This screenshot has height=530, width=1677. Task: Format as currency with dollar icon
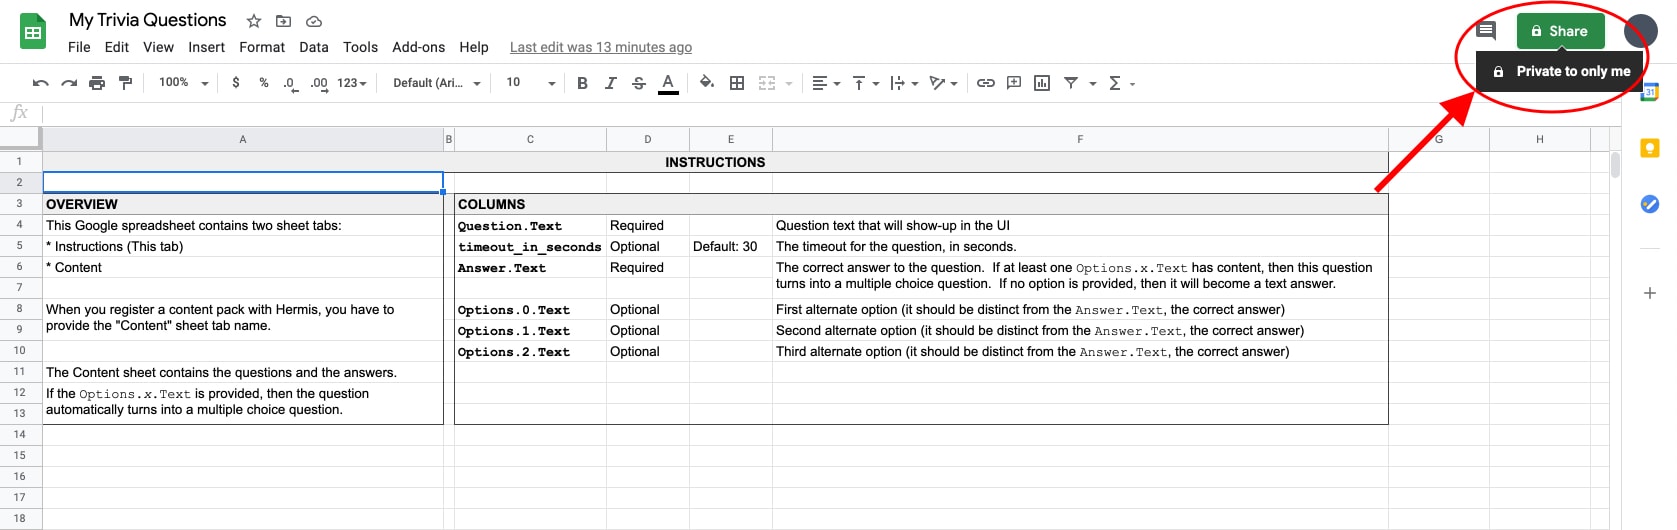coord(236,83)
